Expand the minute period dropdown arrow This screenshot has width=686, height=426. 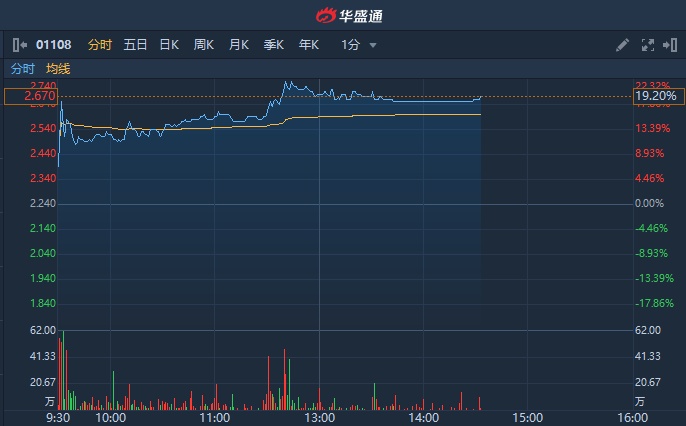pyautogui.click(x=373, y=45)
